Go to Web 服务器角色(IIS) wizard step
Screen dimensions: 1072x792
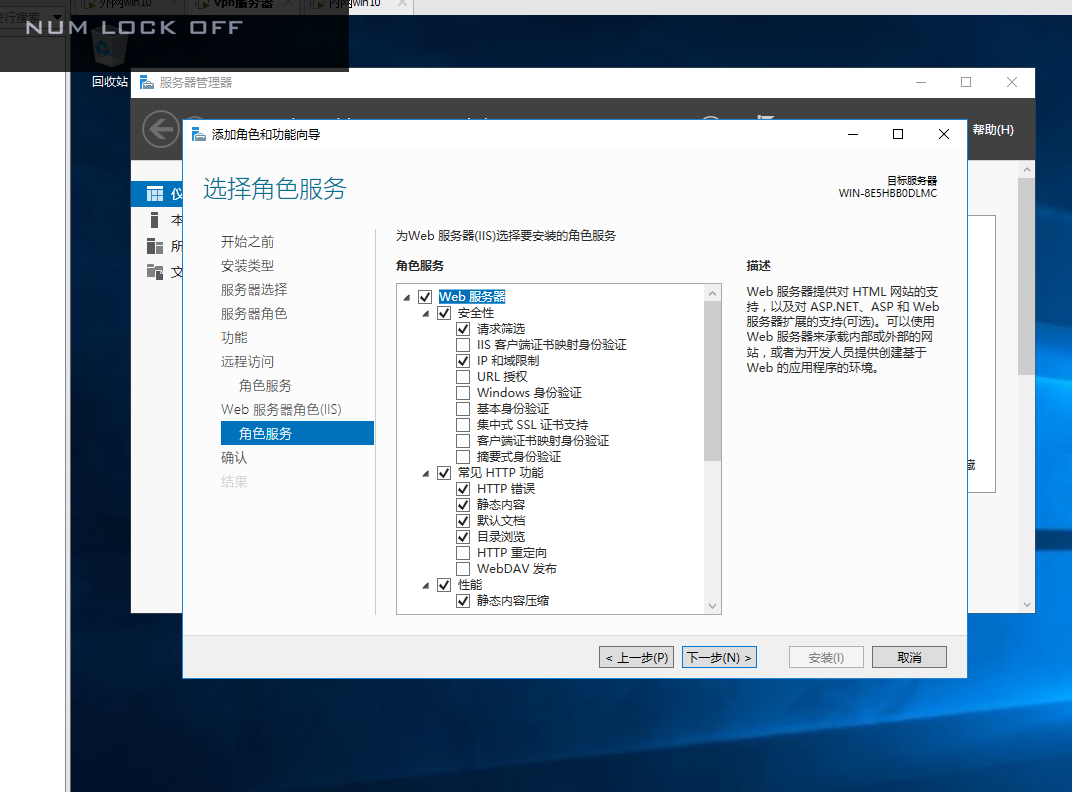coord(281,409)
